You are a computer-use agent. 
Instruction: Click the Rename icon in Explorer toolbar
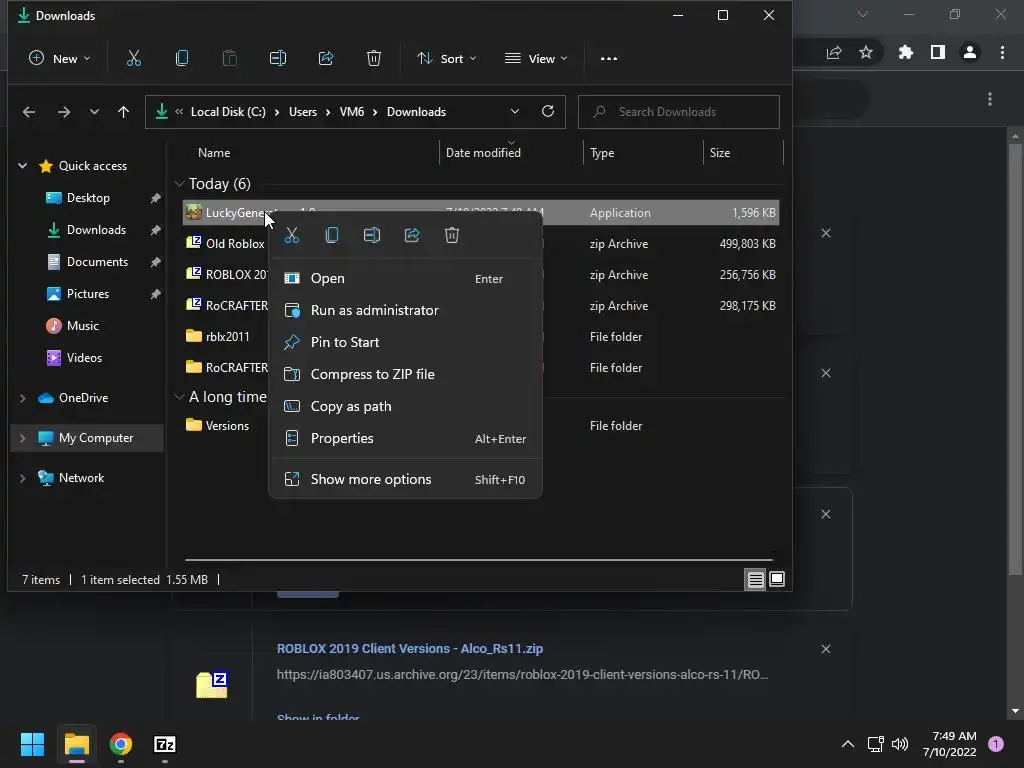pos(278,59)
